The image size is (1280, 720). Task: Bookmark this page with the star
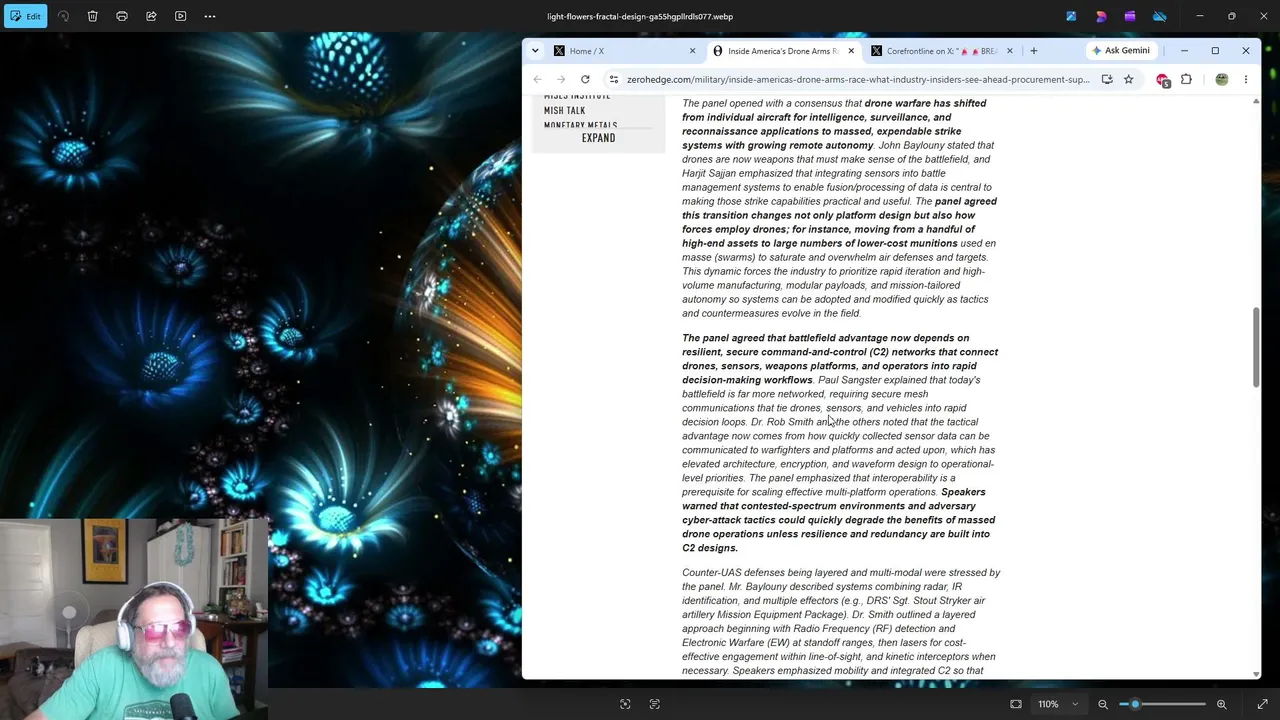click(x=1128, y=80)
